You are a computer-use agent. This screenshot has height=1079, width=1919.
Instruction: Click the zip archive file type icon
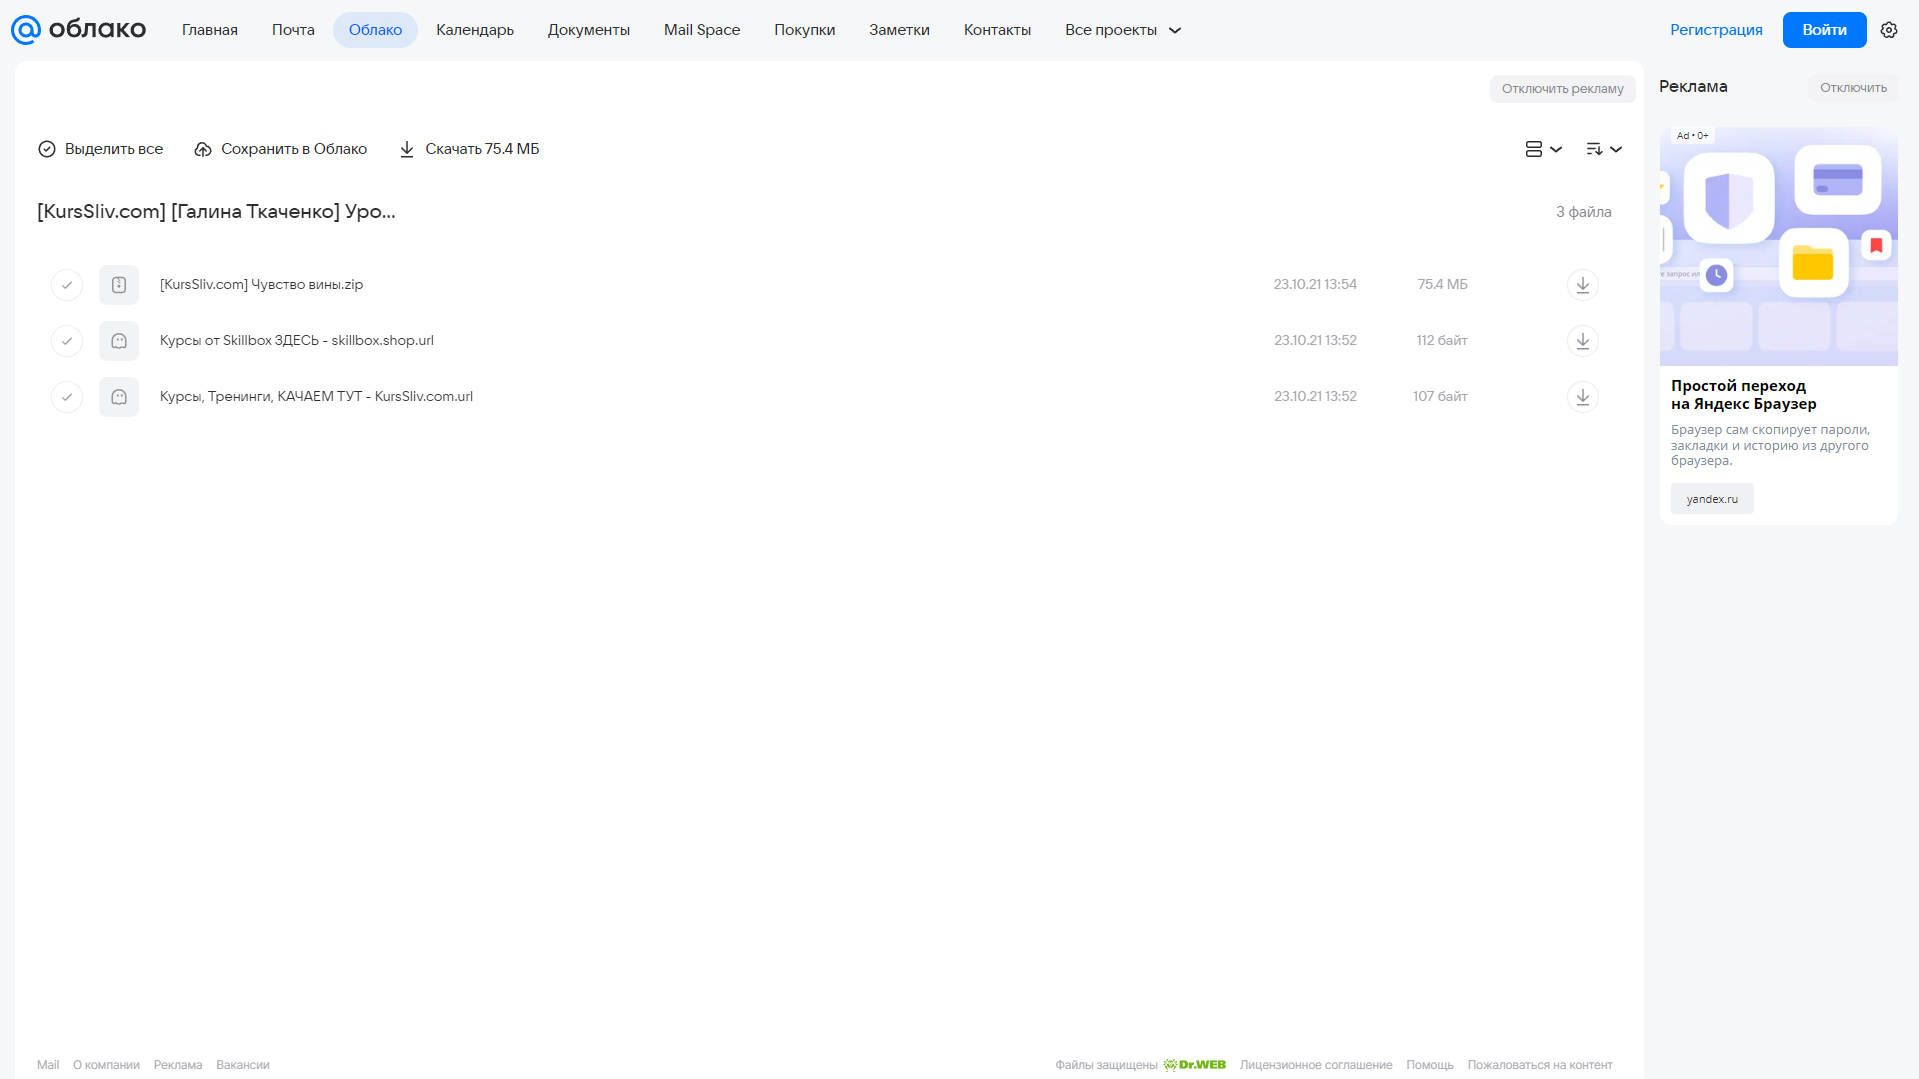coord(119,285)
